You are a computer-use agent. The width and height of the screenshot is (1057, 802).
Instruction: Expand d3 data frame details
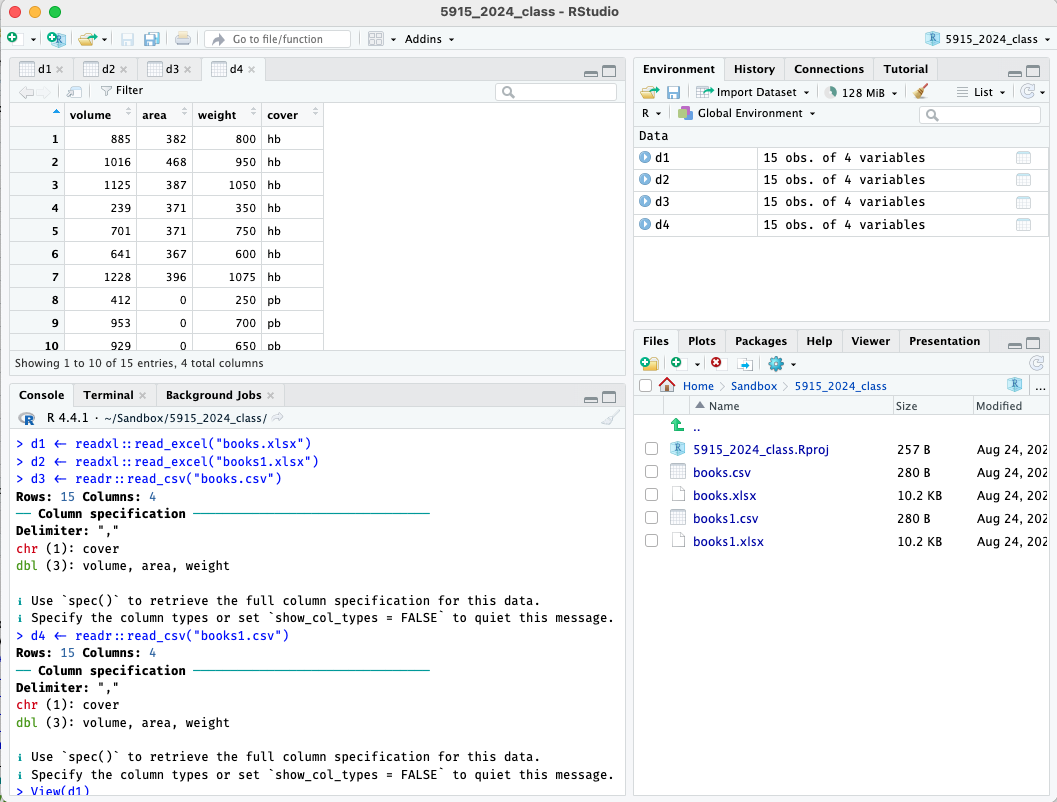click(645, 202)
